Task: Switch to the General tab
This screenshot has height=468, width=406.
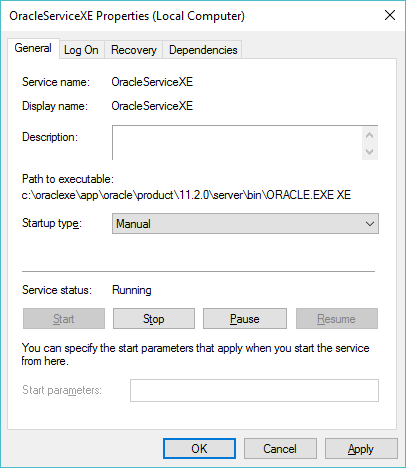Action: pyautogui.click(x=33, y=48)
